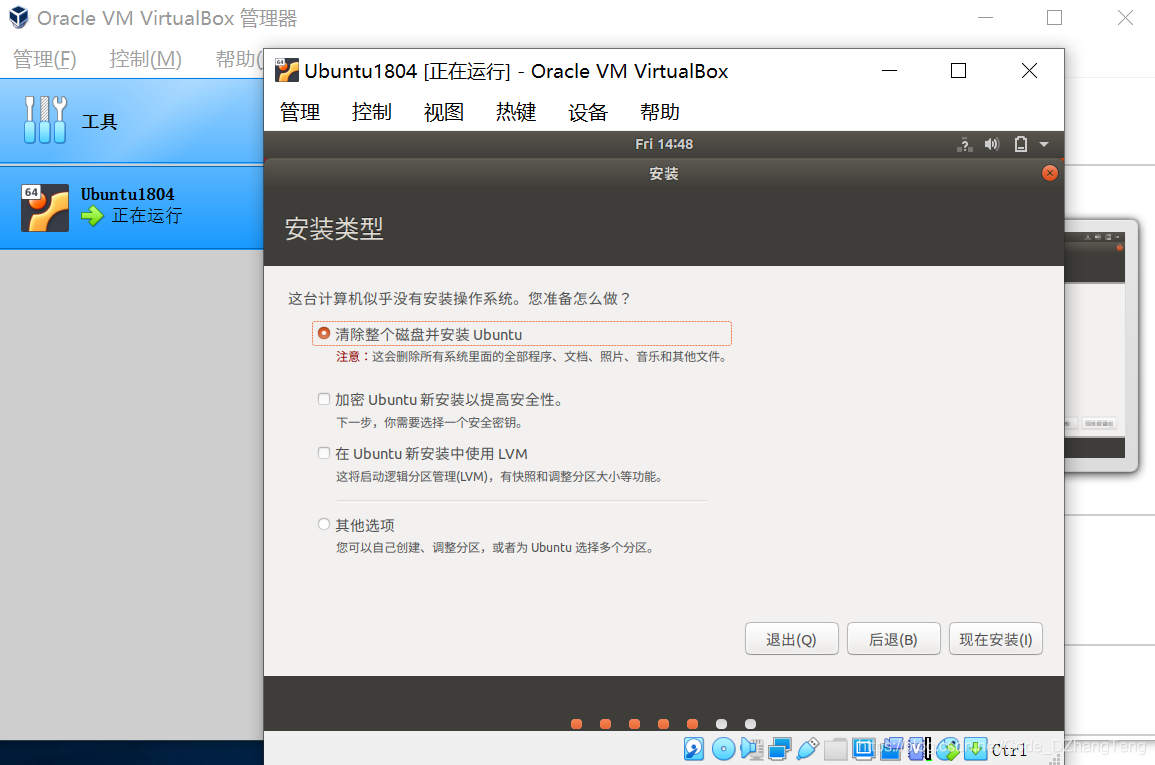Click the 安装 installer title text
The image size is (1155, 765).
click(x=664, y=174)
